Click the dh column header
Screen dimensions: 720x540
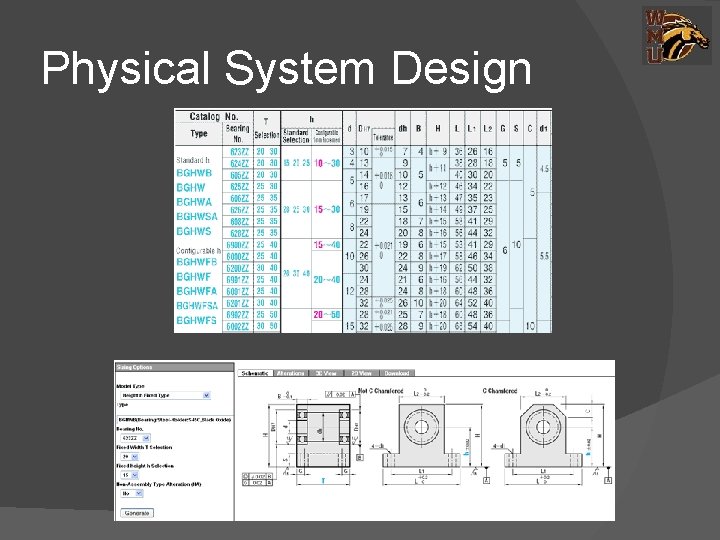click(403, 129)
